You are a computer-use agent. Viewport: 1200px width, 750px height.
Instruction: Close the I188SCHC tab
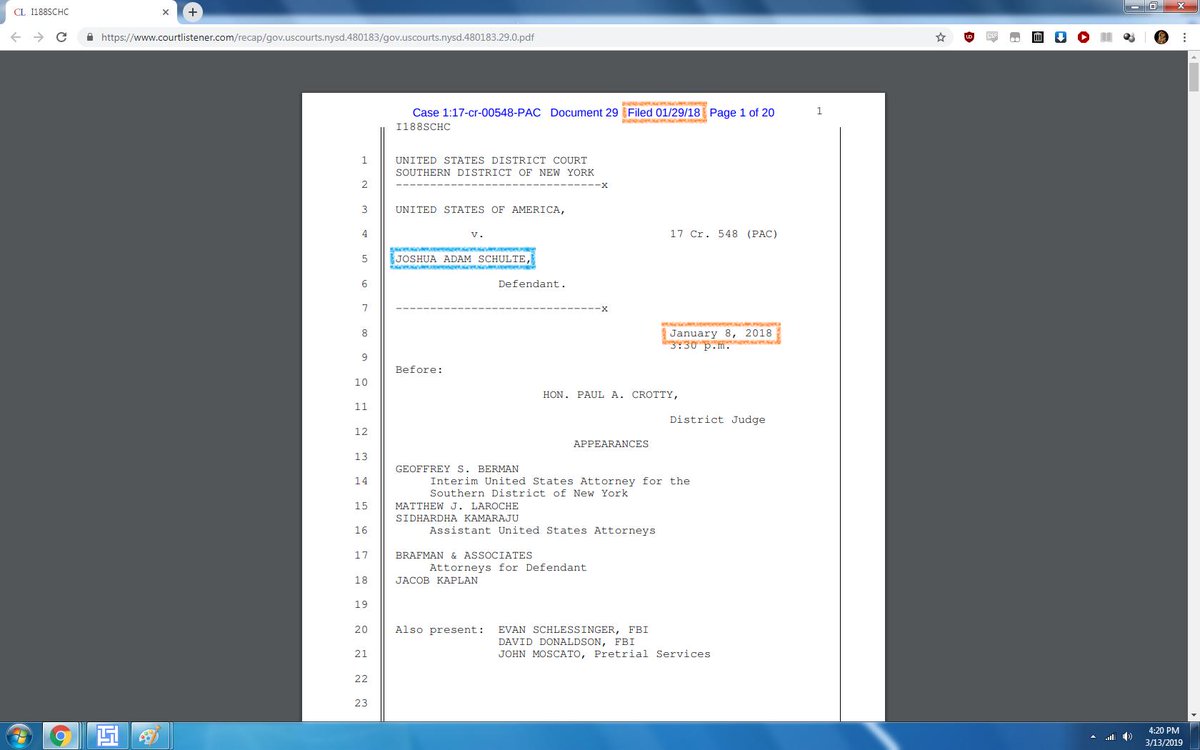pos(166,12)
